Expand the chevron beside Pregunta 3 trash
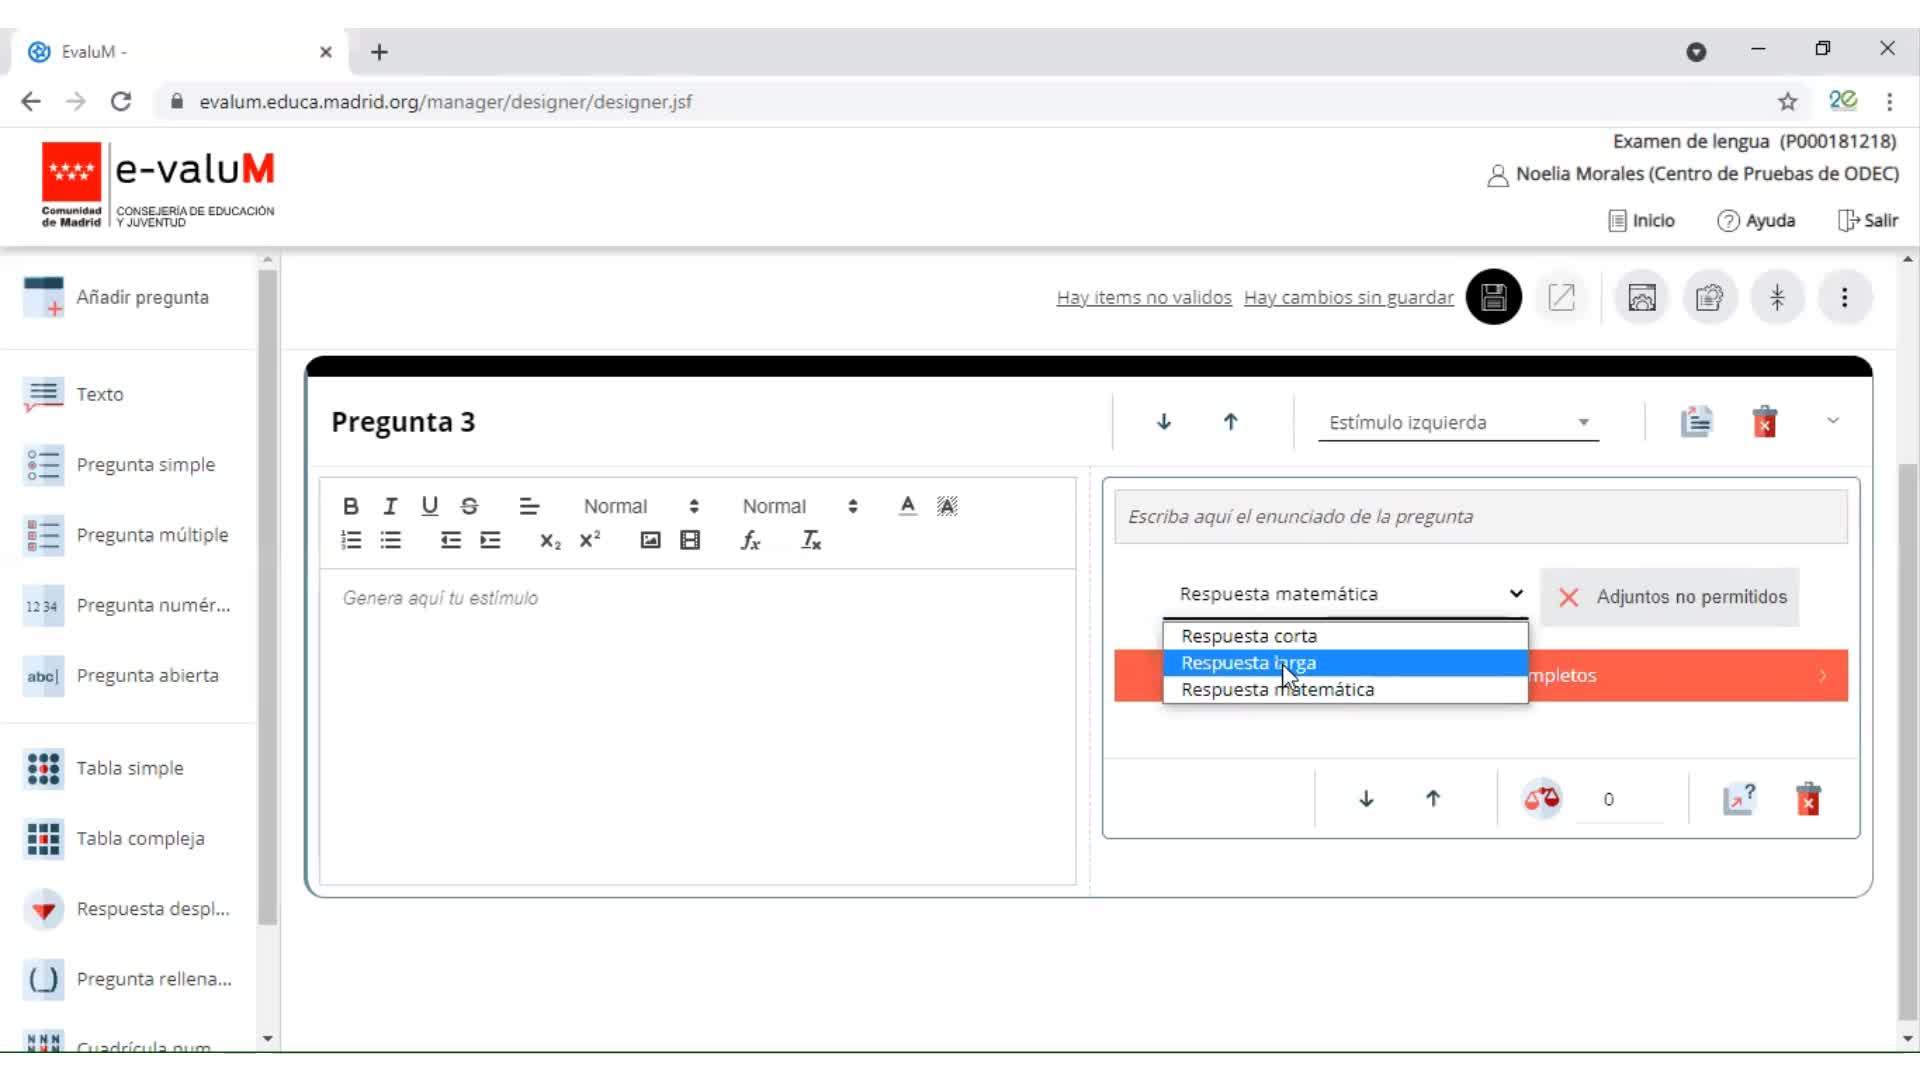 pyautogui.click(x=1832, y=421)
